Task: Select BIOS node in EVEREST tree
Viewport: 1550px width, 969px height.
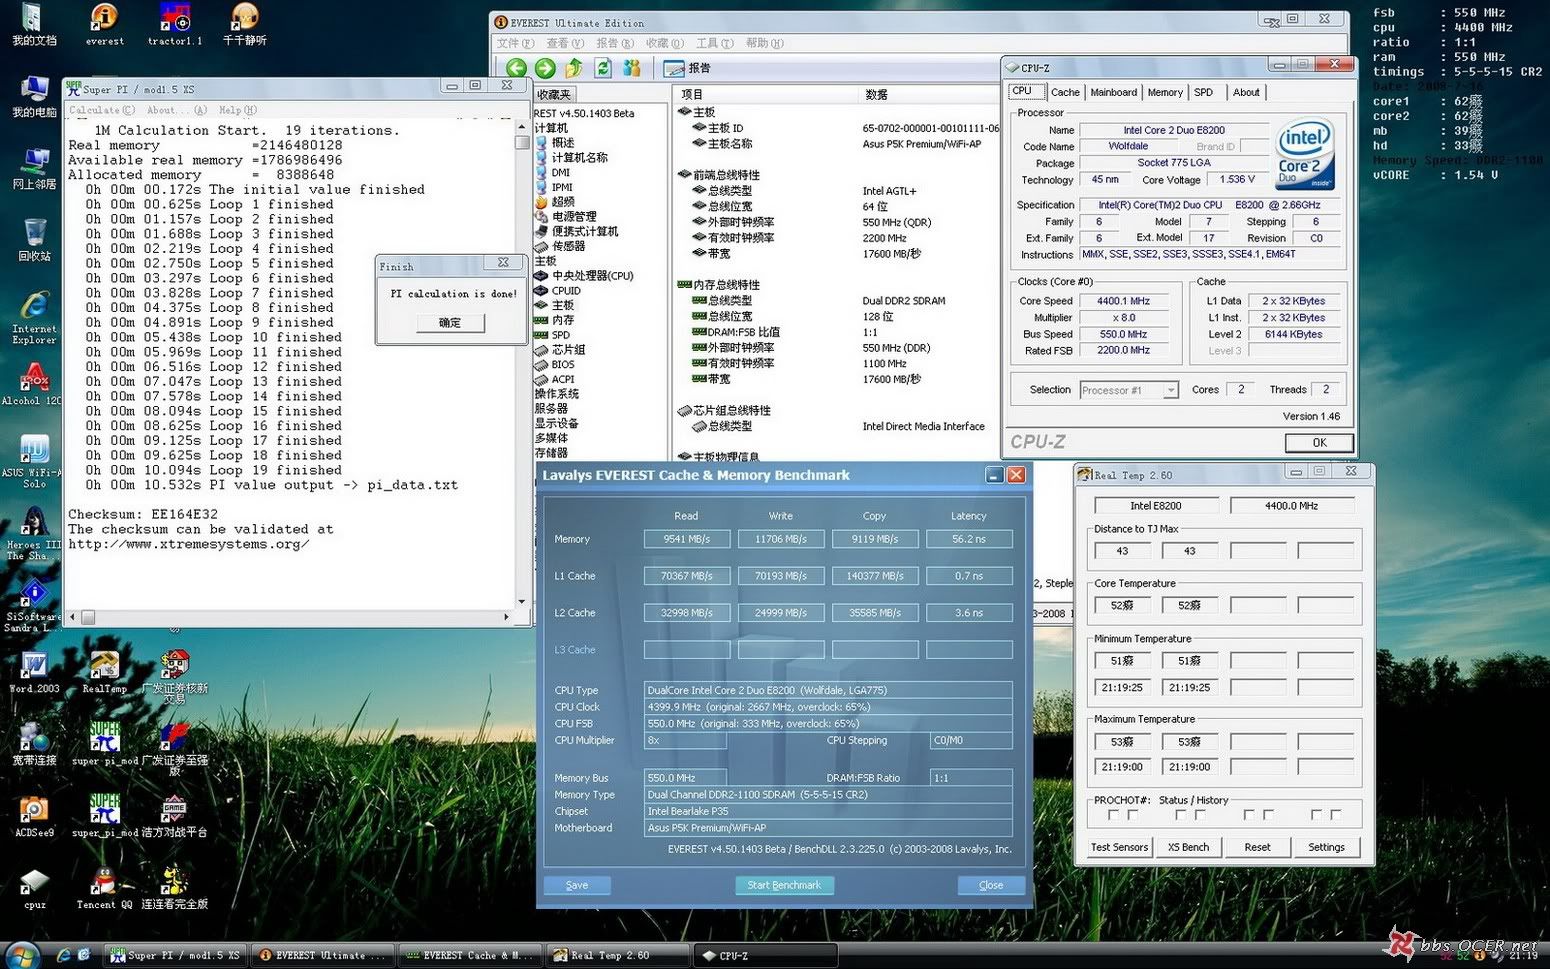Action: (x=563, y=365)
